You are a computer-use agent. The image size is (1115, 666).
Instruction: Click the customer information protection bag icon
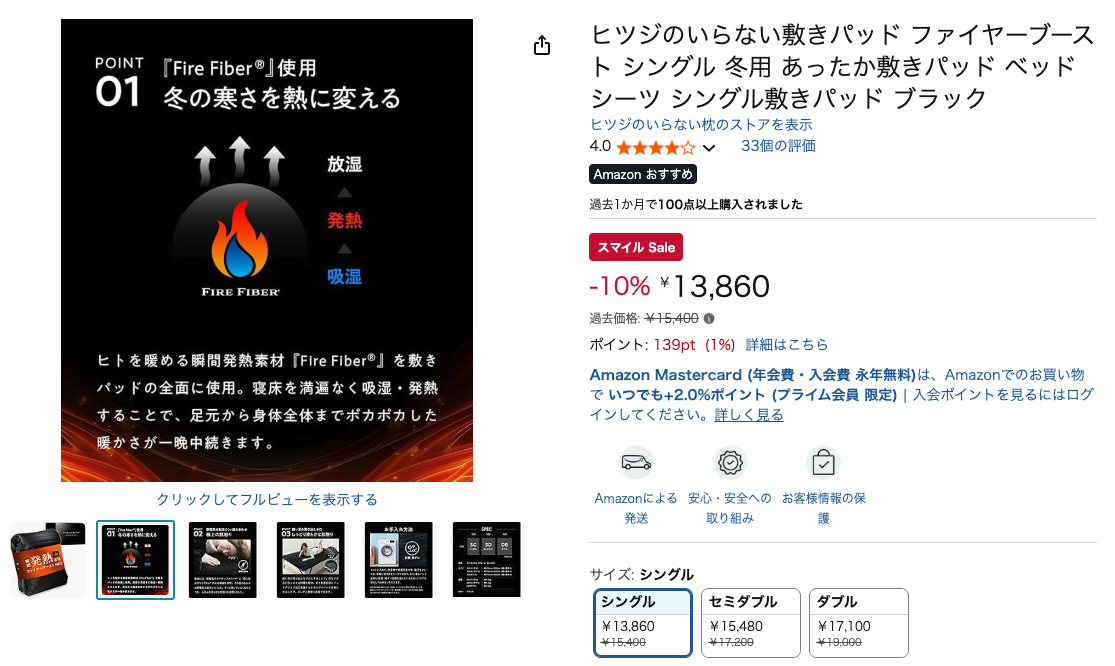(823, 463)
